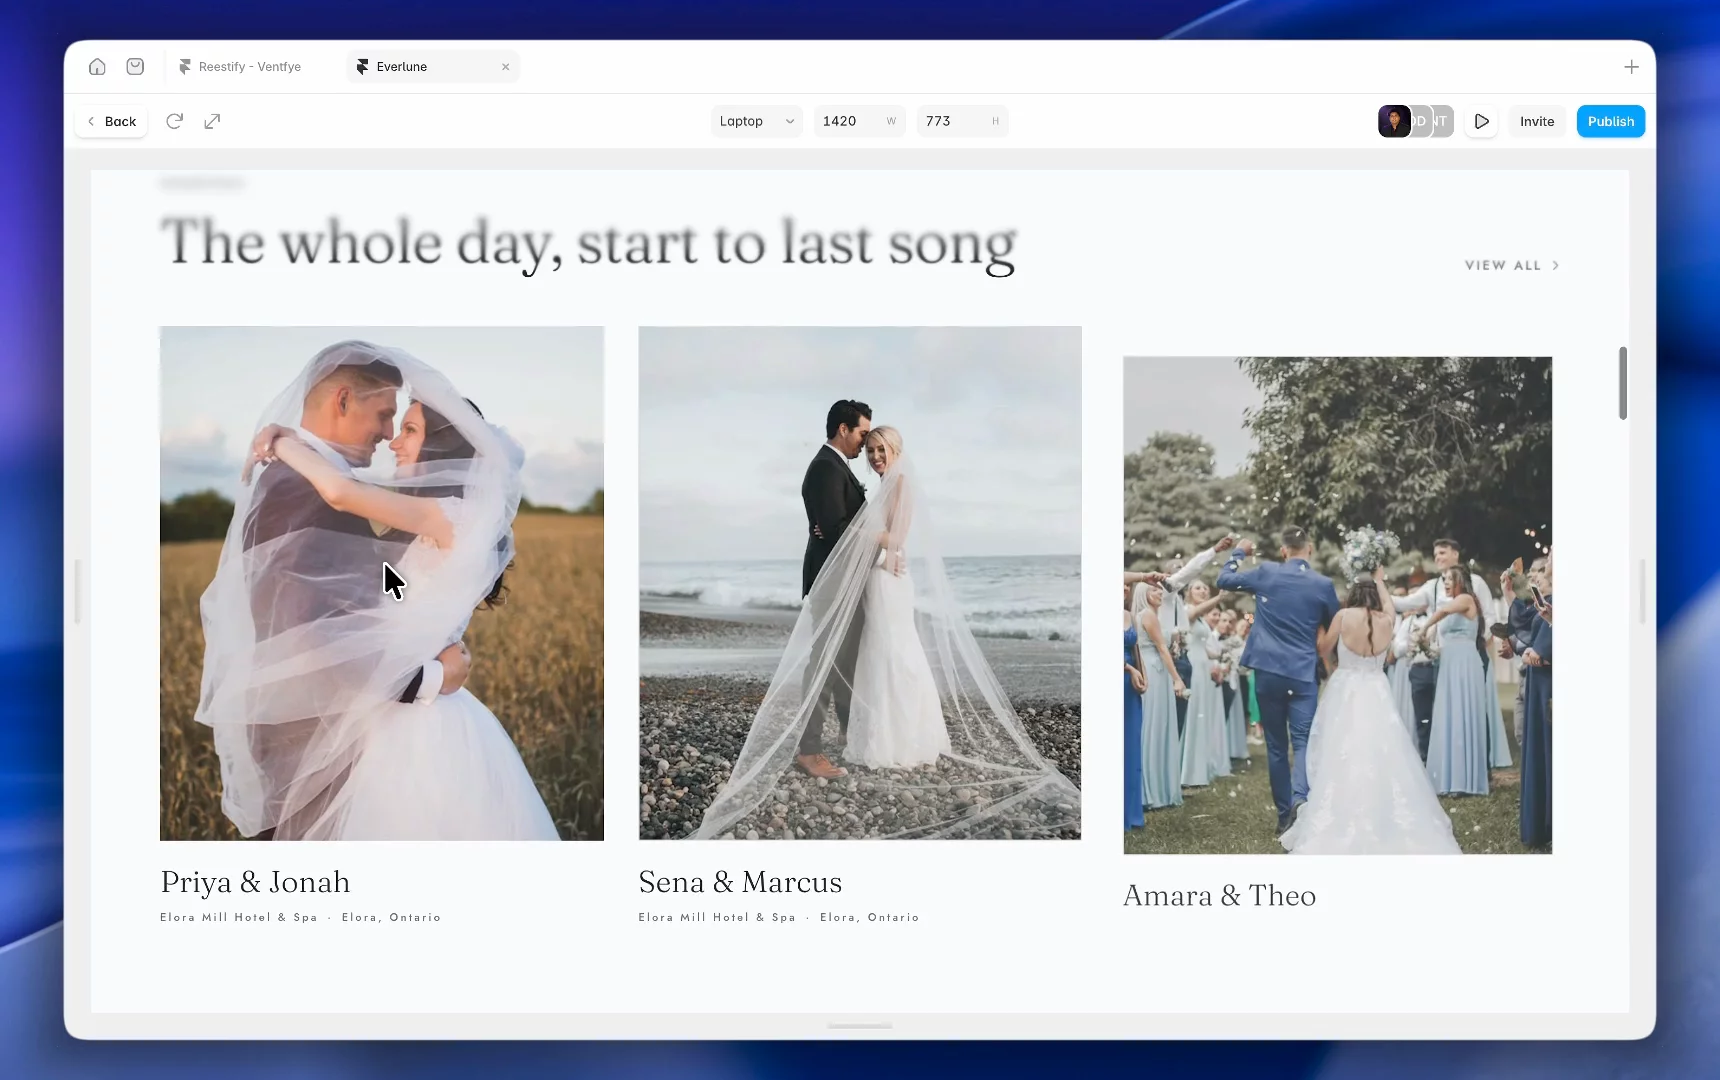Switch to the Reestify - Ventfye tab
The image size is (1720, 1080).
pos(240,67)
